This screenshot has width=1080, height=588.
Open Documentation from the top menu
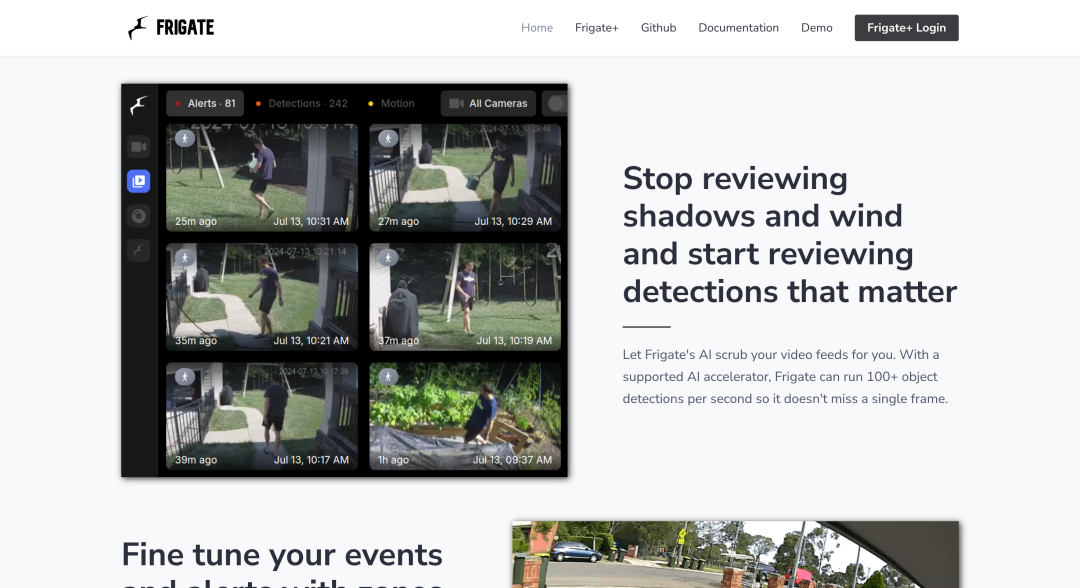click(738, 28)
